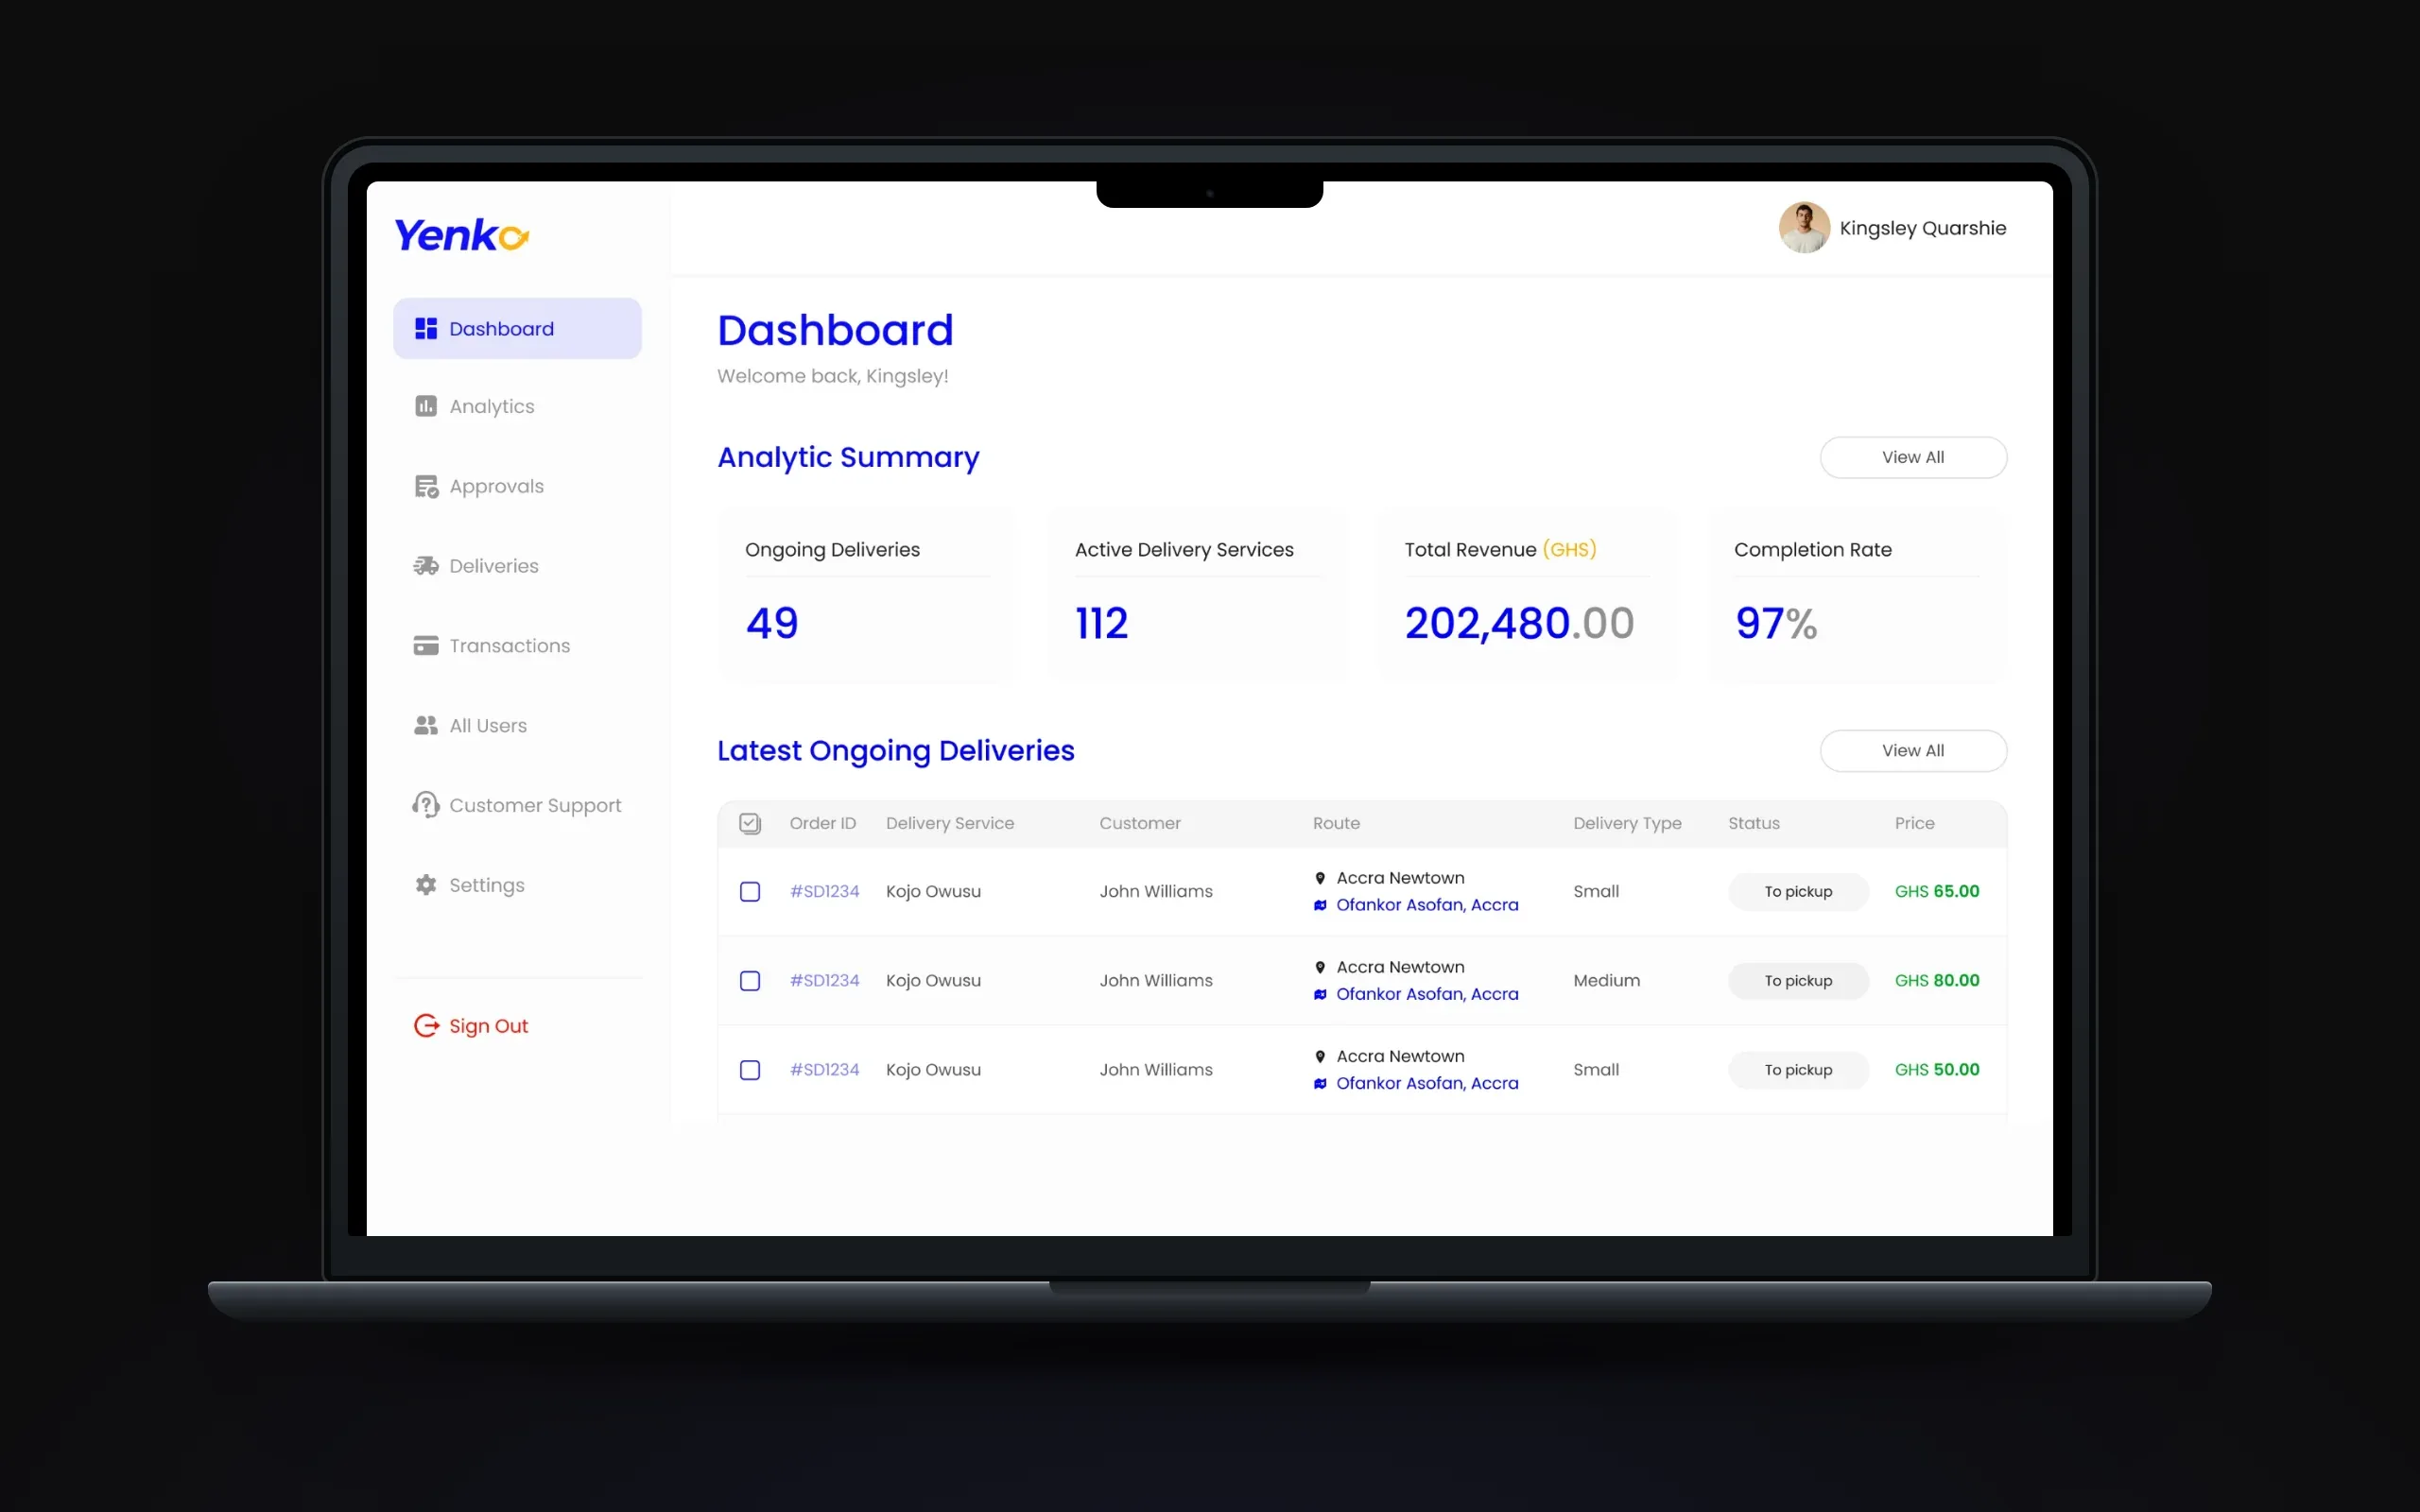Open the Analytics menu item

tap(517, 406)
